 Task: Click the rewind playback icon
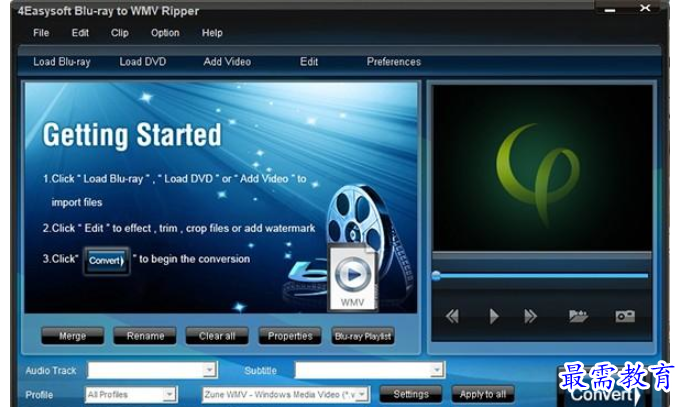[x=452, y=316]
